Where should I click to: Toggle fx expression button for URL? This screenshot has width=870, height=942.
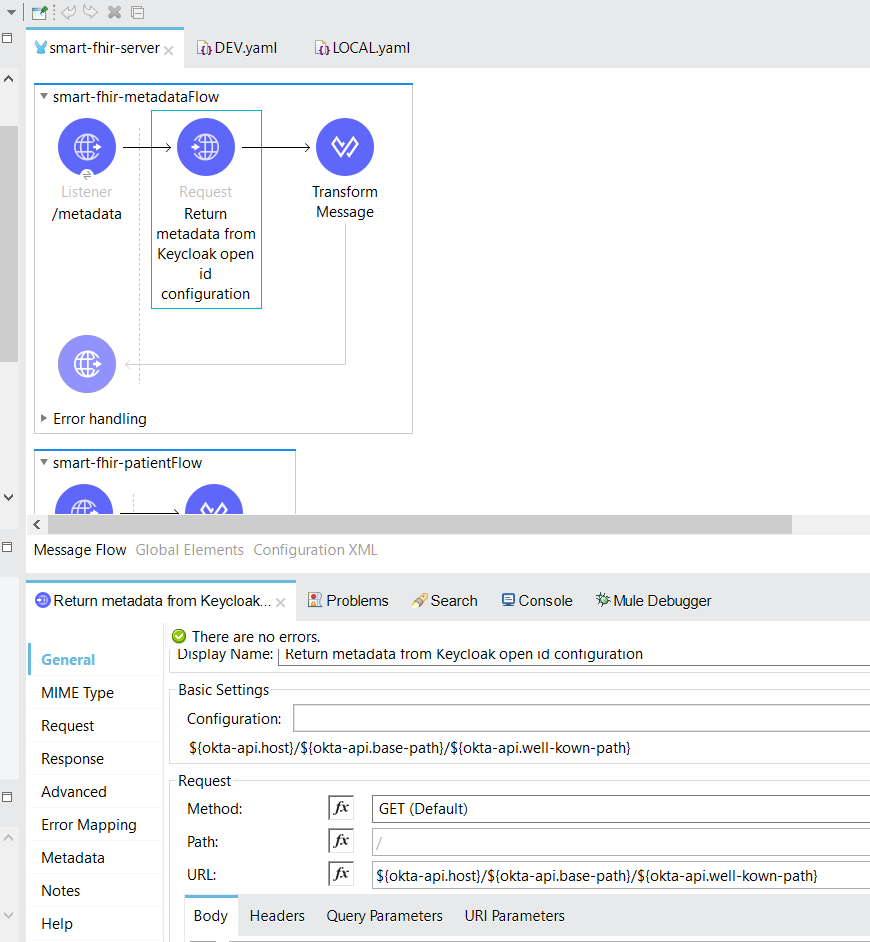point(341,874)
